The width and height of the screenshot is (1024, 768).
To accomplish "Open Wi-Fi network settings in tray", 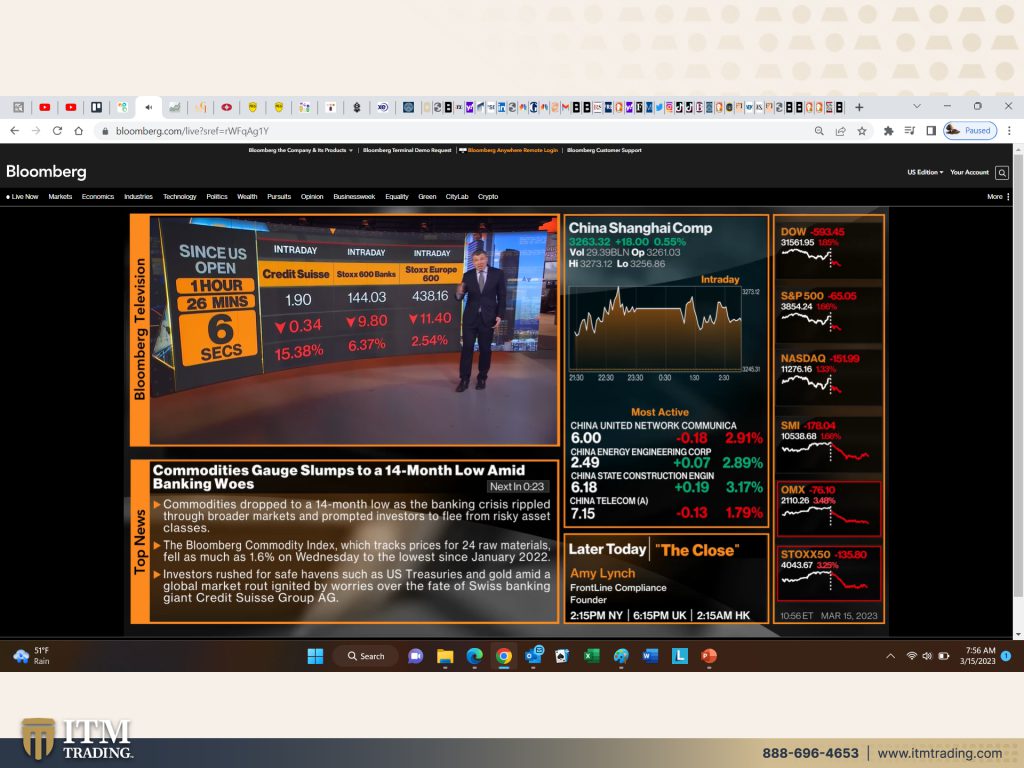I will click(912, 656).
